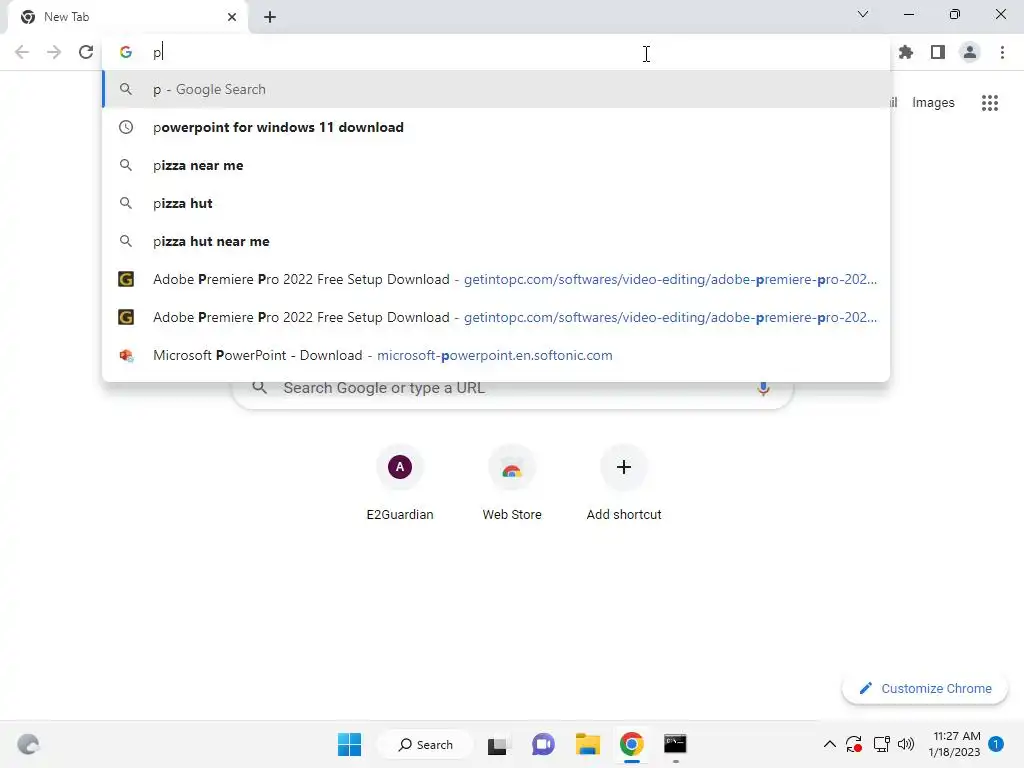Open the Web Store shortcut
This screenshot has width=1024, height=768.
point(512,482)
